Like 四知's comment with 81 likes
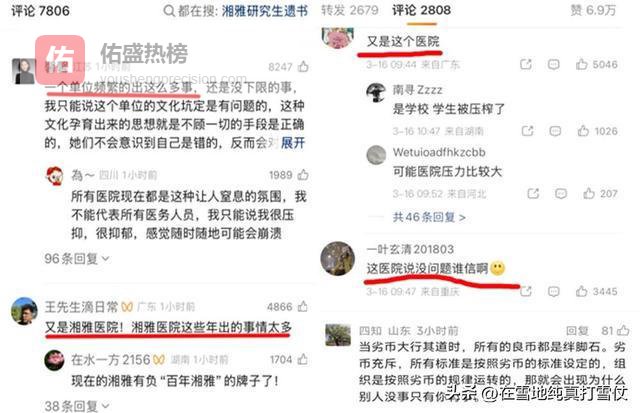 623,330
